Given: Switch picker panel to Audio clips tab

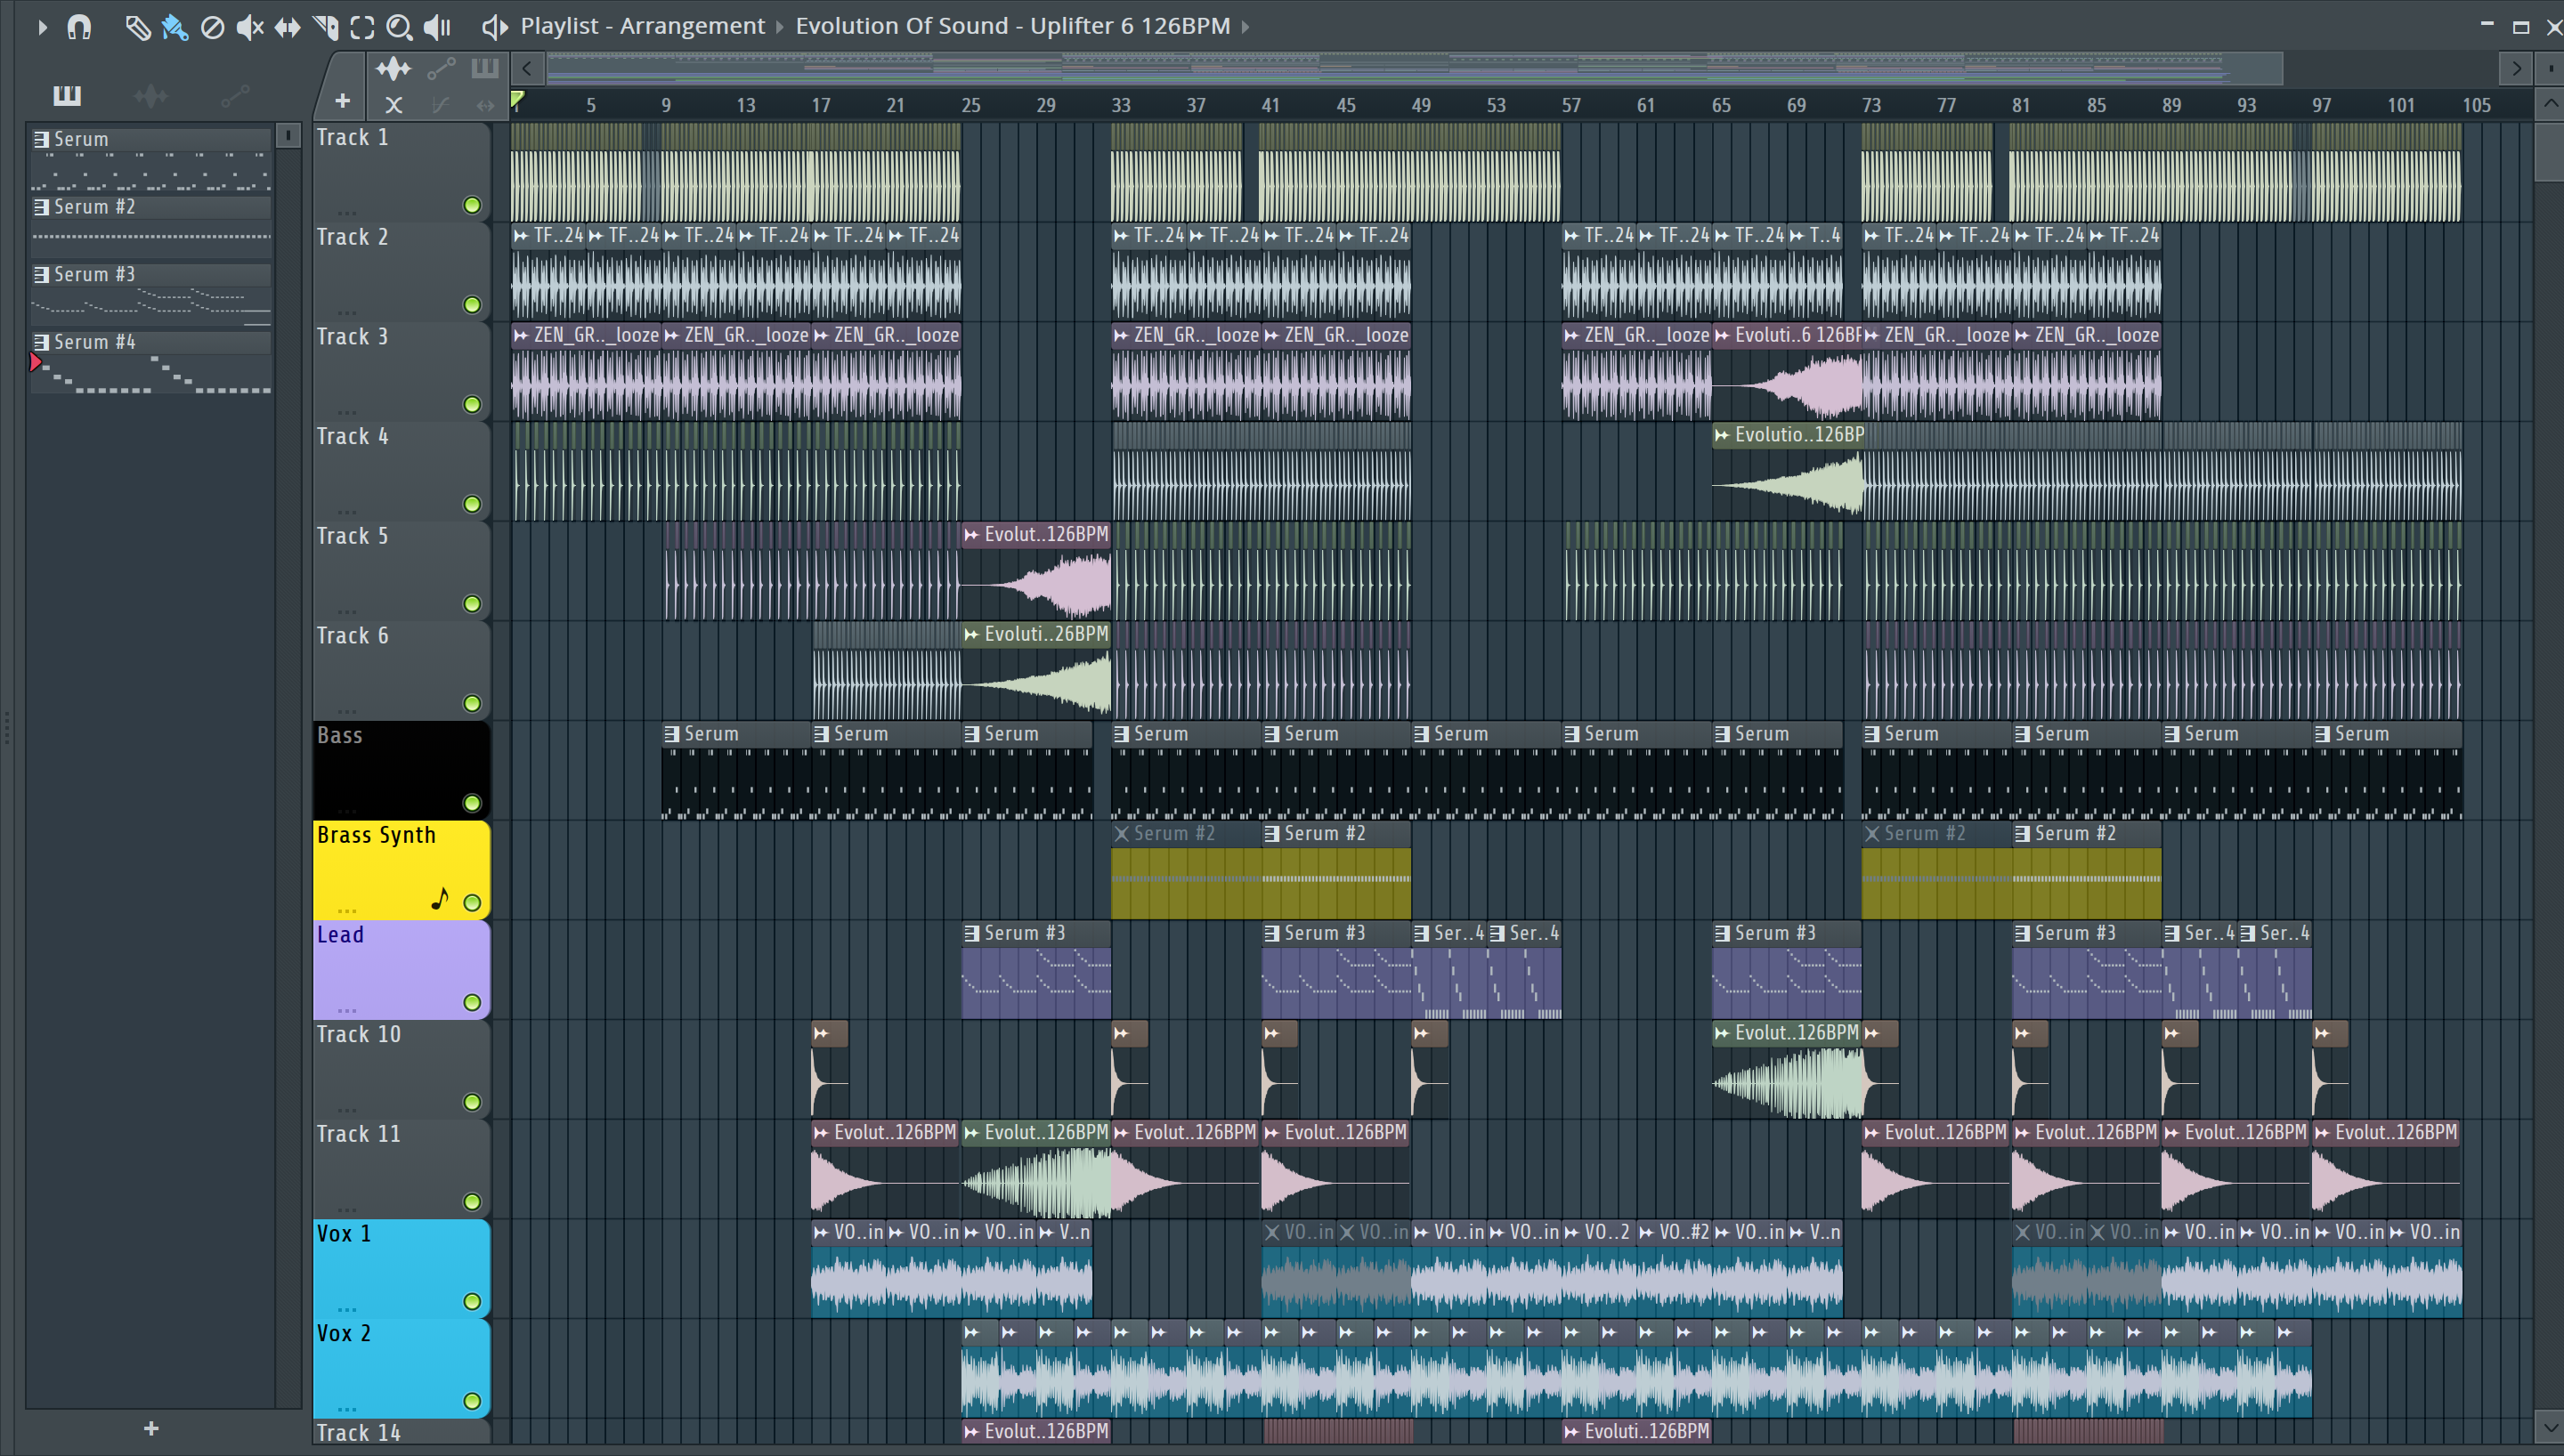Looking at the screenshot, I should 151,96.
